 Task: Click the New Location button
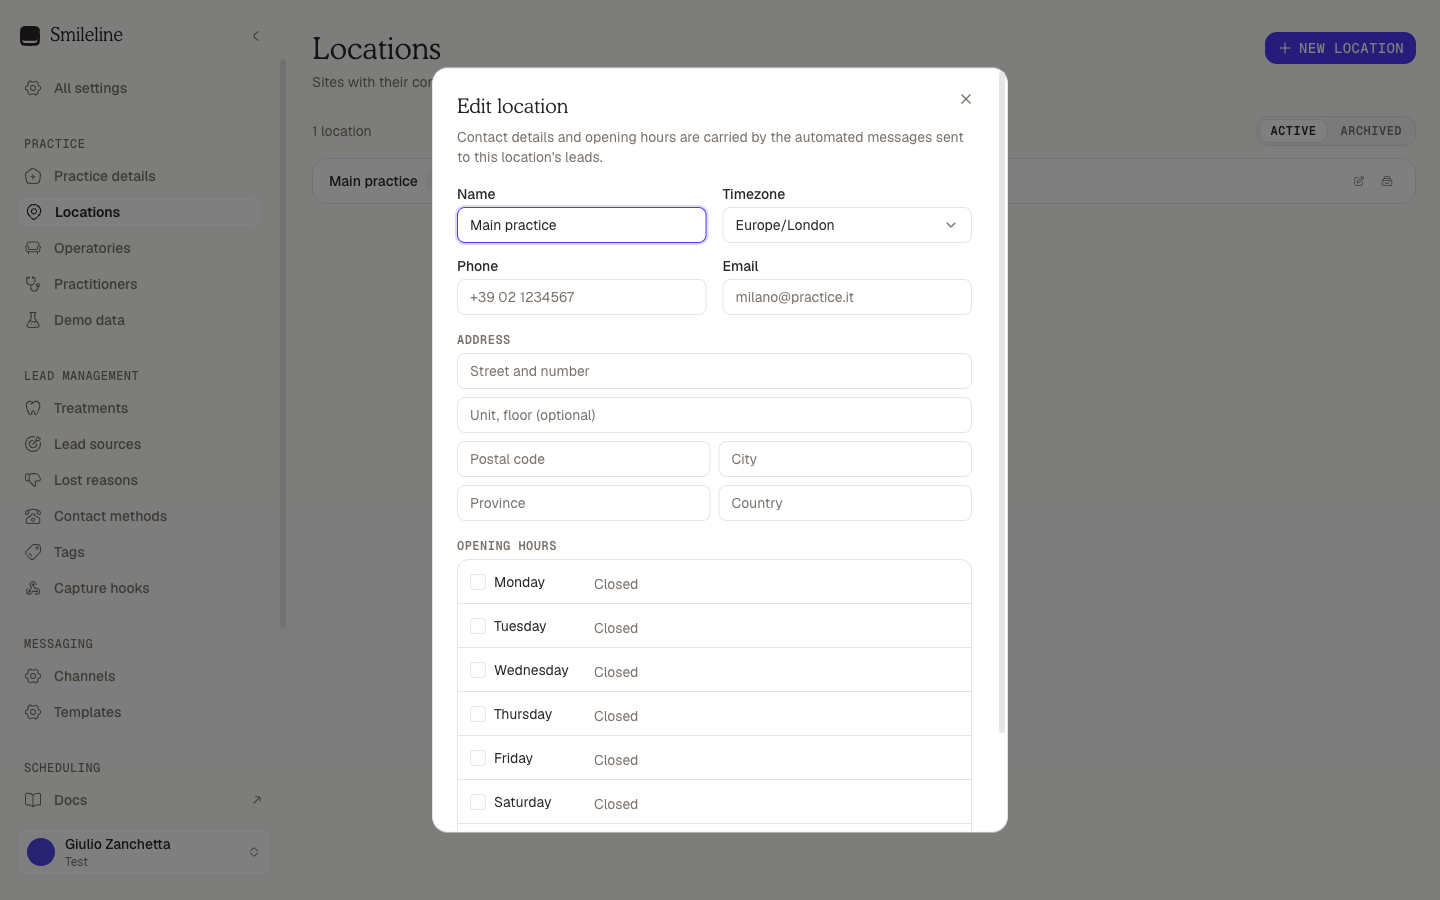pos(1340,48)
